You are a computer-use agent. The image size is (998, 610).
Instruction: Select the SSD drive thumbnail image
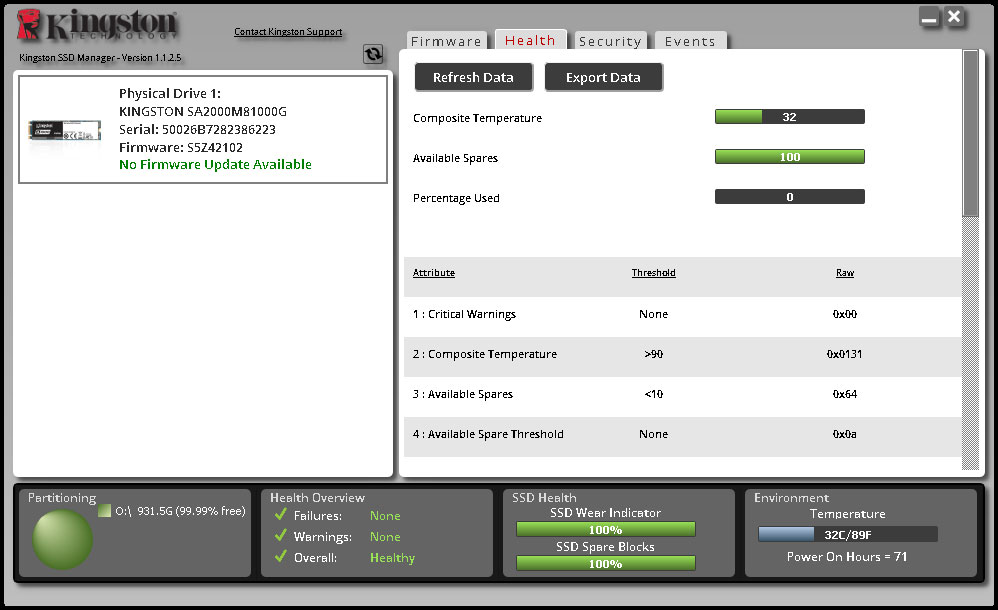point(65,131)
